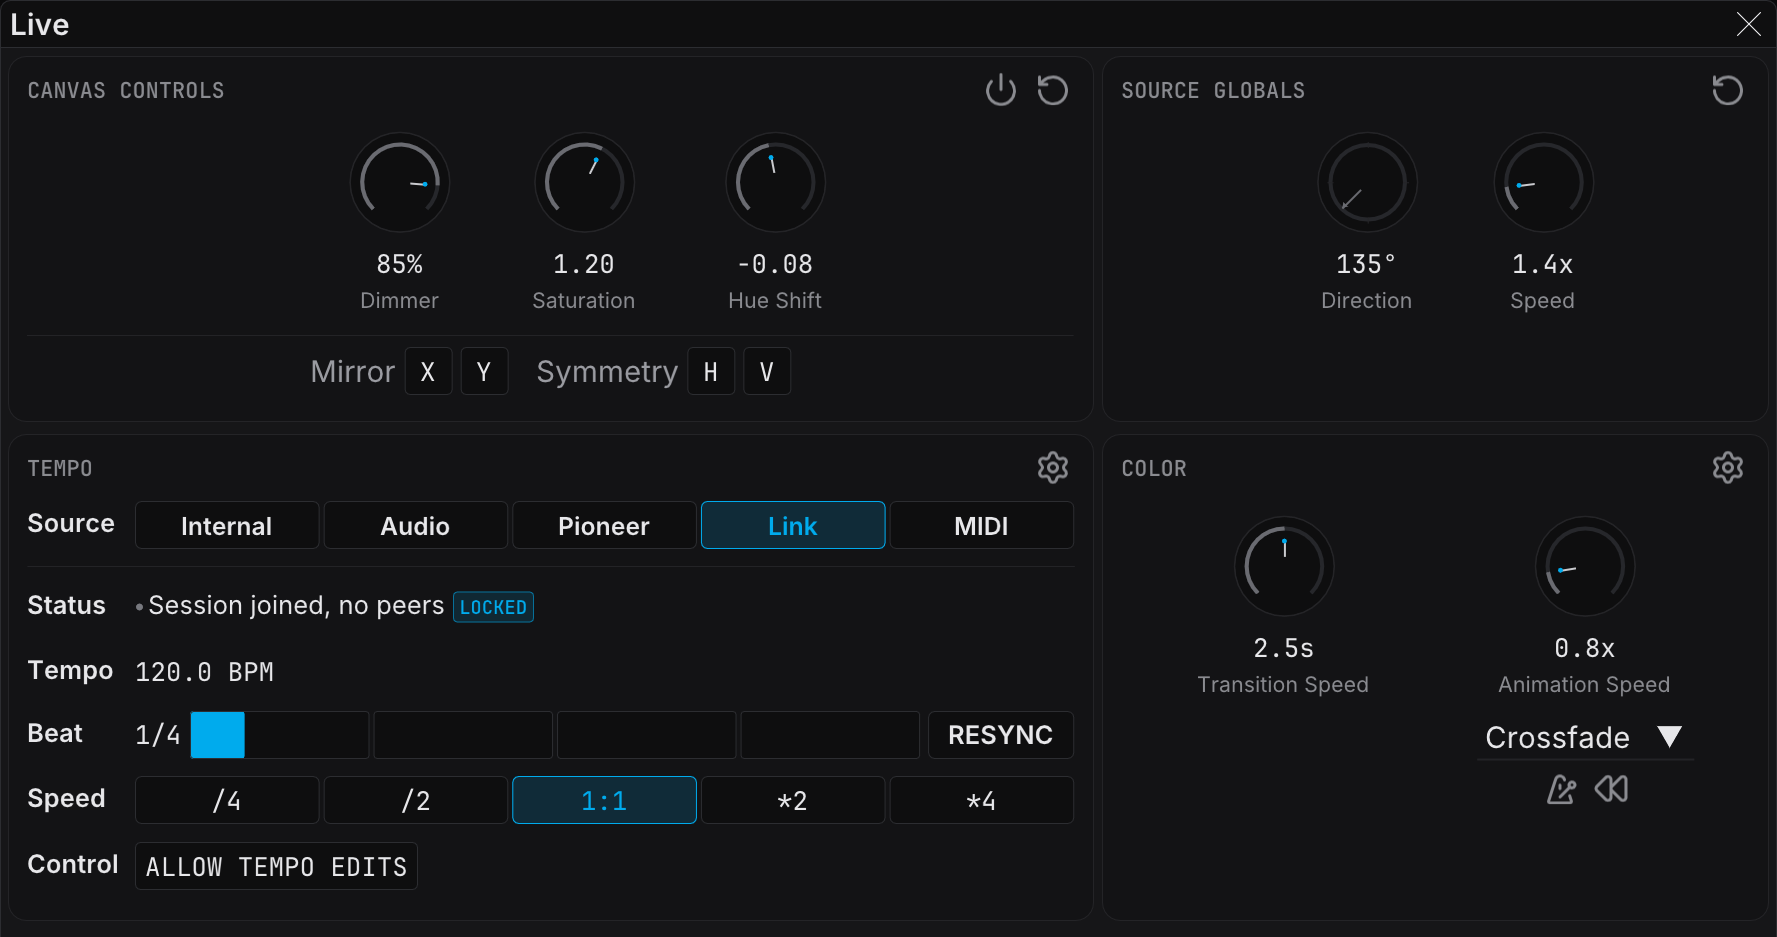The width and height of the screenshot is (1777, 937).
Task: Click the rewind icon under Crossfade
Action: pyautogui.click(x=1611, y=789)
